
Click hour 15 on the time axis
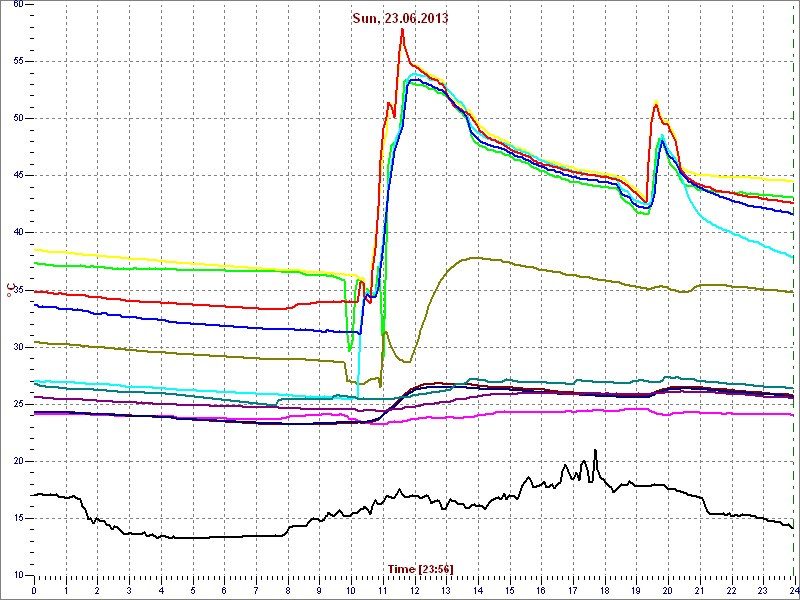pos(509,590)
